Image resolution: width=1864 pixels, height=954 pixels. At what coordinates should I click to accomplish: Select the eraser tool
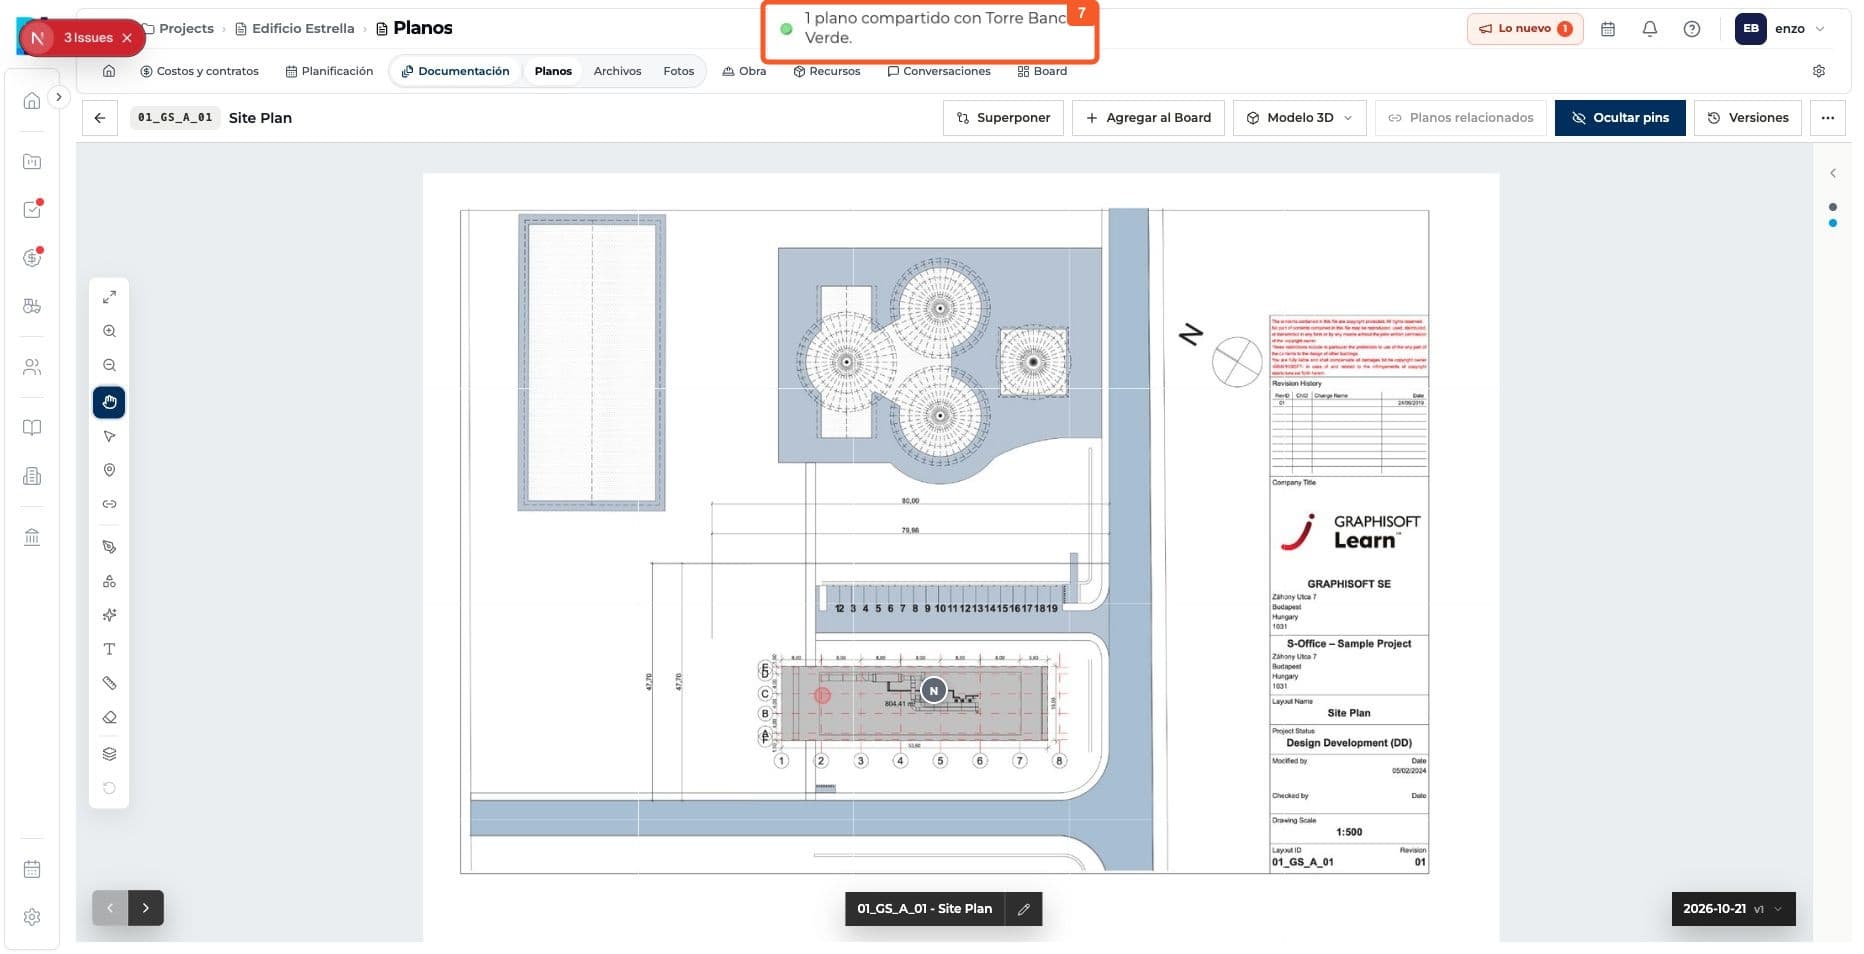tap(109, 717)
